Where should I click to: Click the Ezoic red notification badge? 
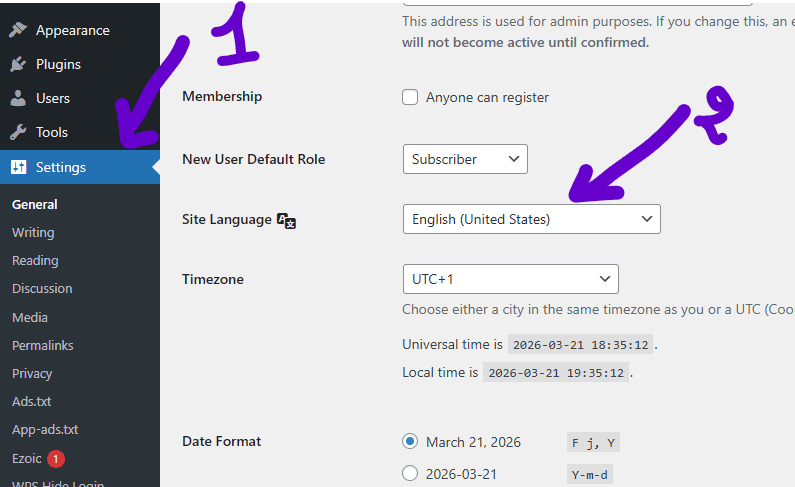56,459
